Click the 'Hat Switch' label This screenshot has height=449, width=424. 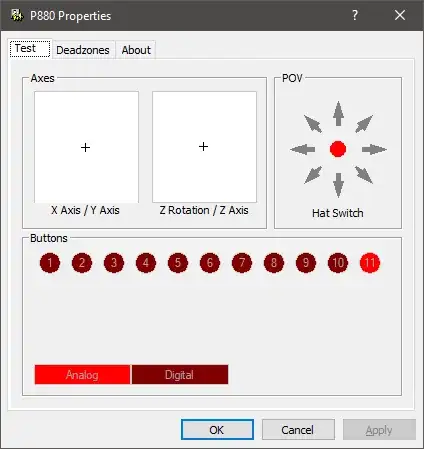coord(338,213)
